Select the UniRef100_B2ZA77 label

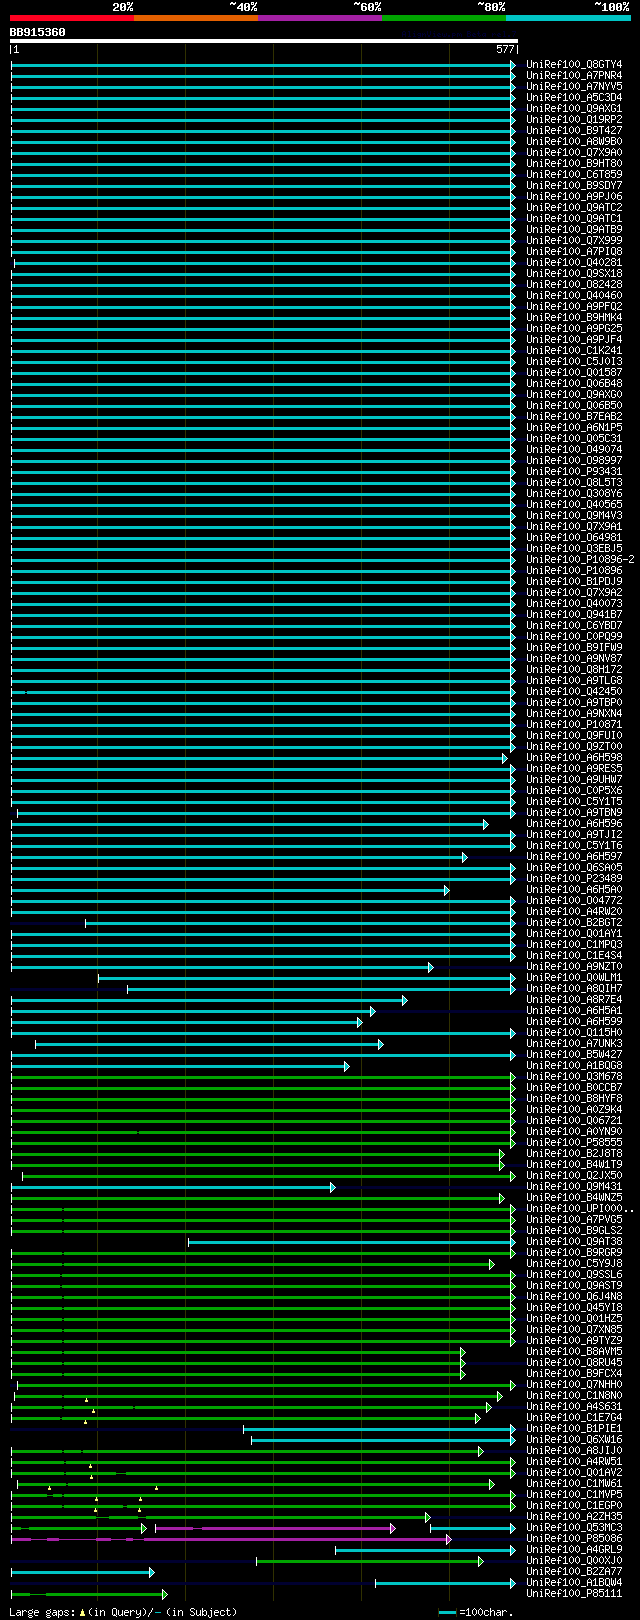pos(574,1572)
